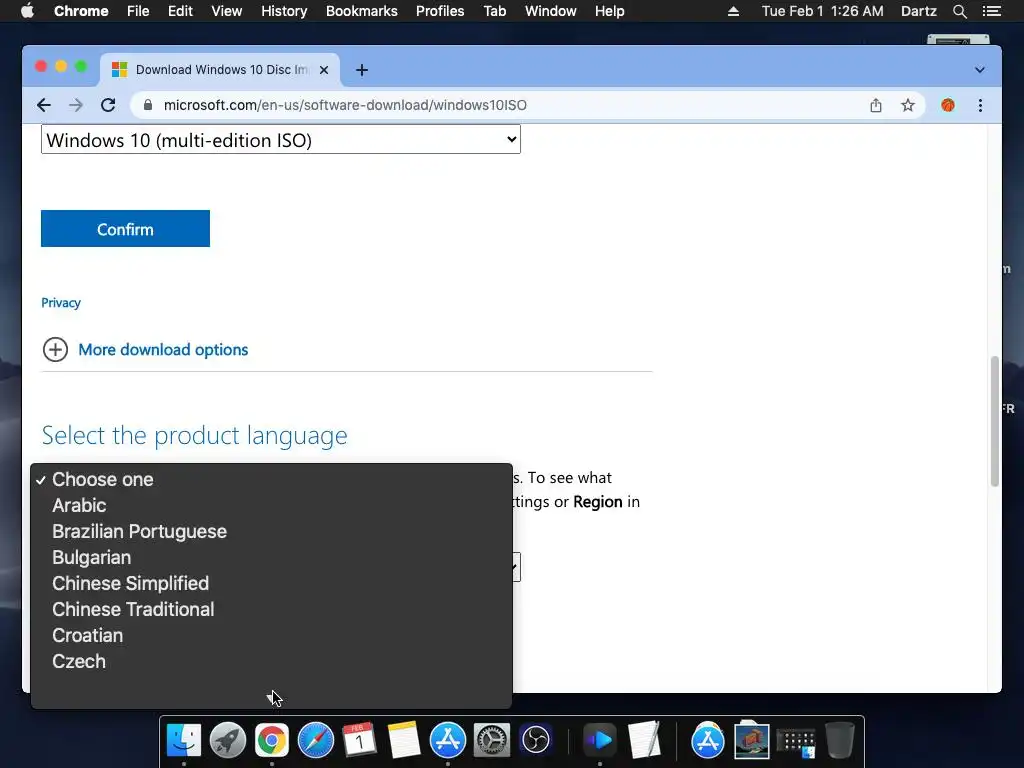
Task: Open Finder from the dock
Action: pyautogui.click(x=184, y=740)
